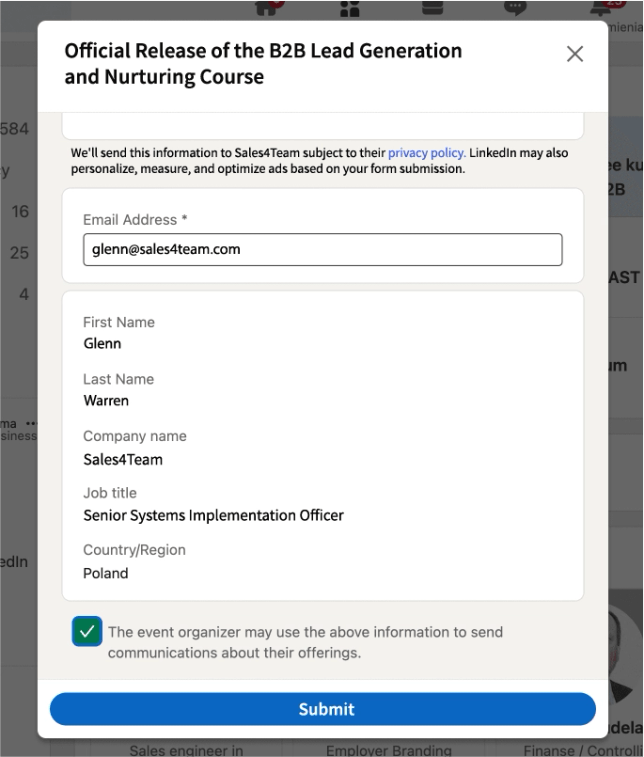Viewport: 644px width, 757px height.
Task: Select the Country/Region value Poland
Action: 106,574
